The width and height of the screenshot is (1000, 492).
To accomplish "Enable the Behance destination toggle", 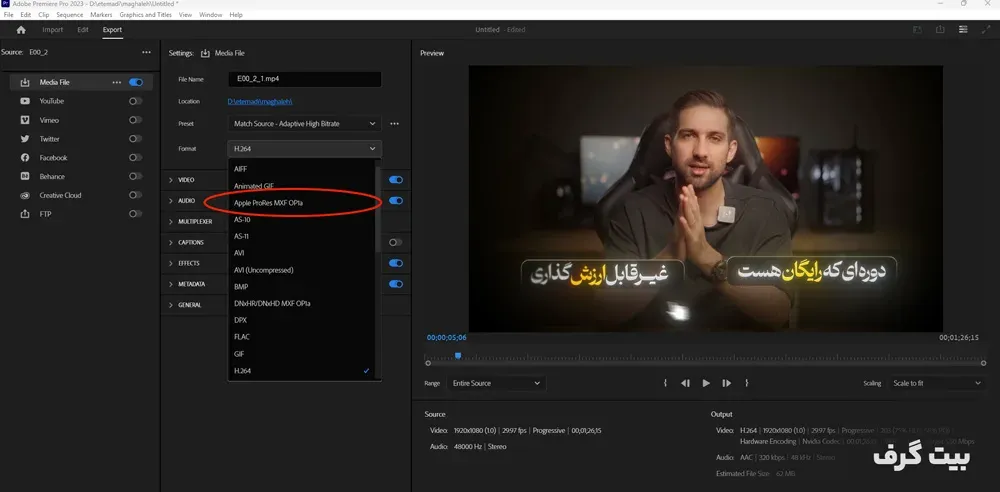I will tap(136, 176).
